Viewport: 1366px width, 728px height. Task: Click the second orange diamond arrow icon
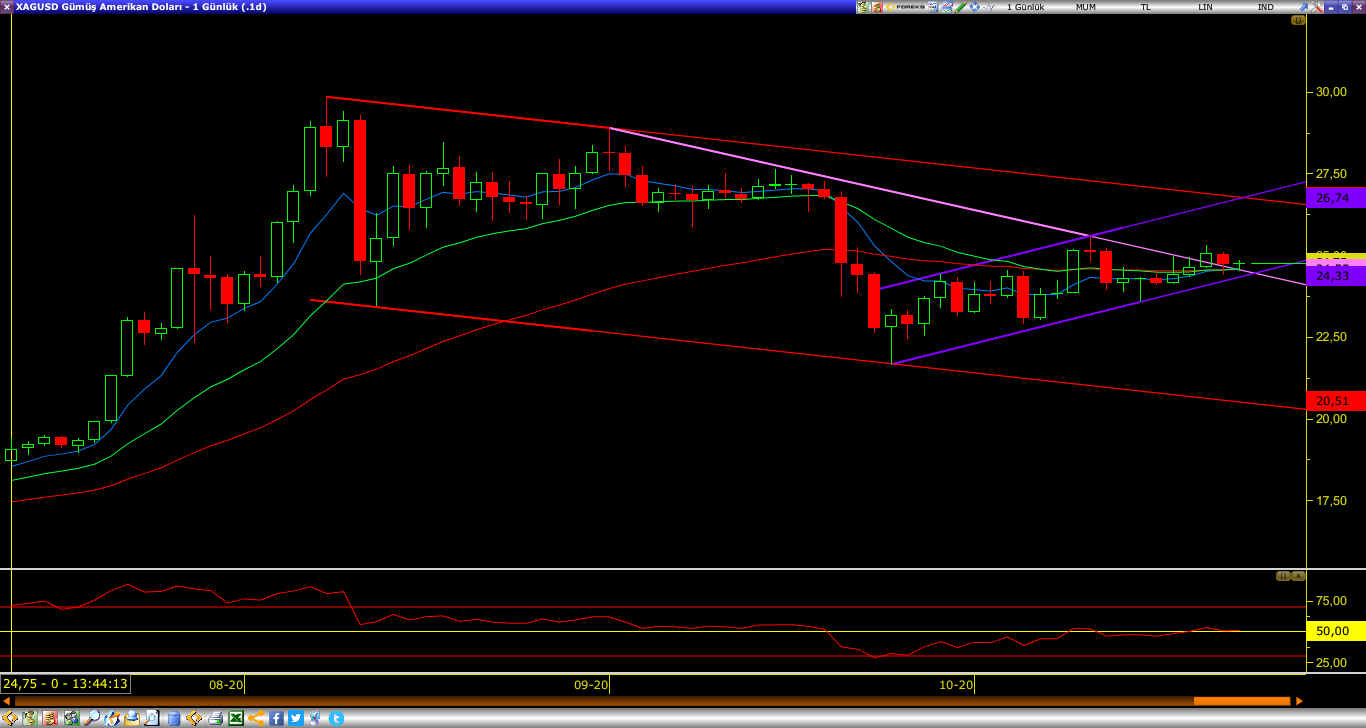pyautogui.click(x=194, y=718)
